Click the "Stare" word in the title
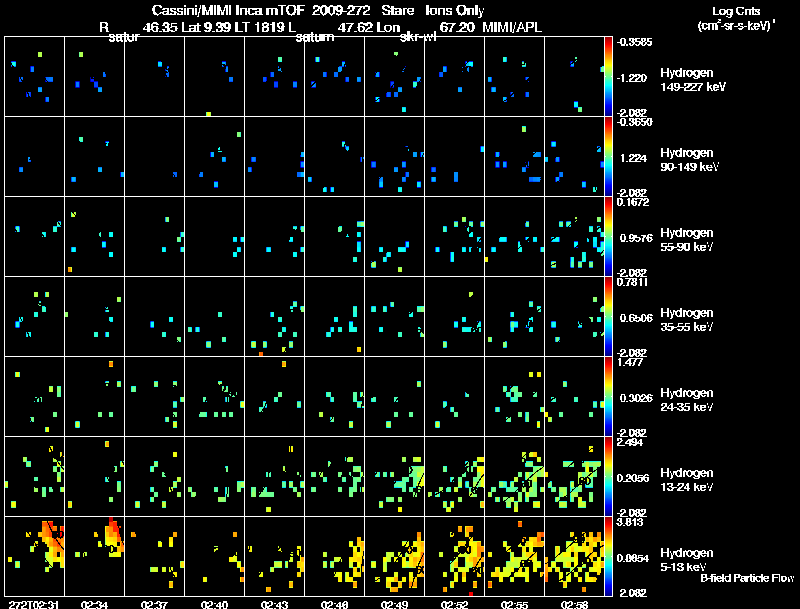 coord(397,10)
